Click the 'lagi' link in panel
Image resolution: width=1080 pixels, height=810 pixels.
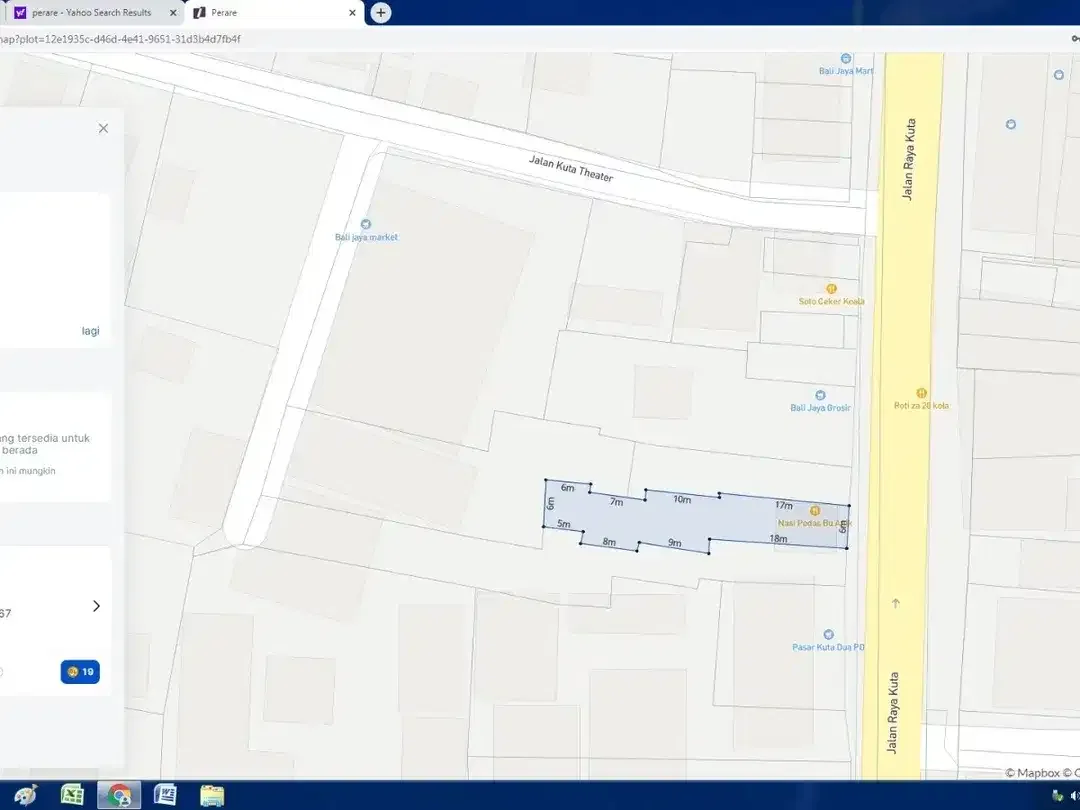tap(90, 331)
